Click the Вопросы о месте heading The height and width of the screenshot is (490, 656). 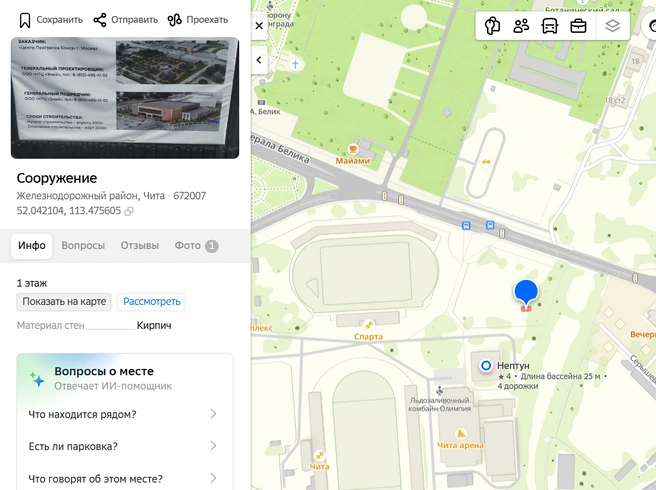click(x=104, y=371)
